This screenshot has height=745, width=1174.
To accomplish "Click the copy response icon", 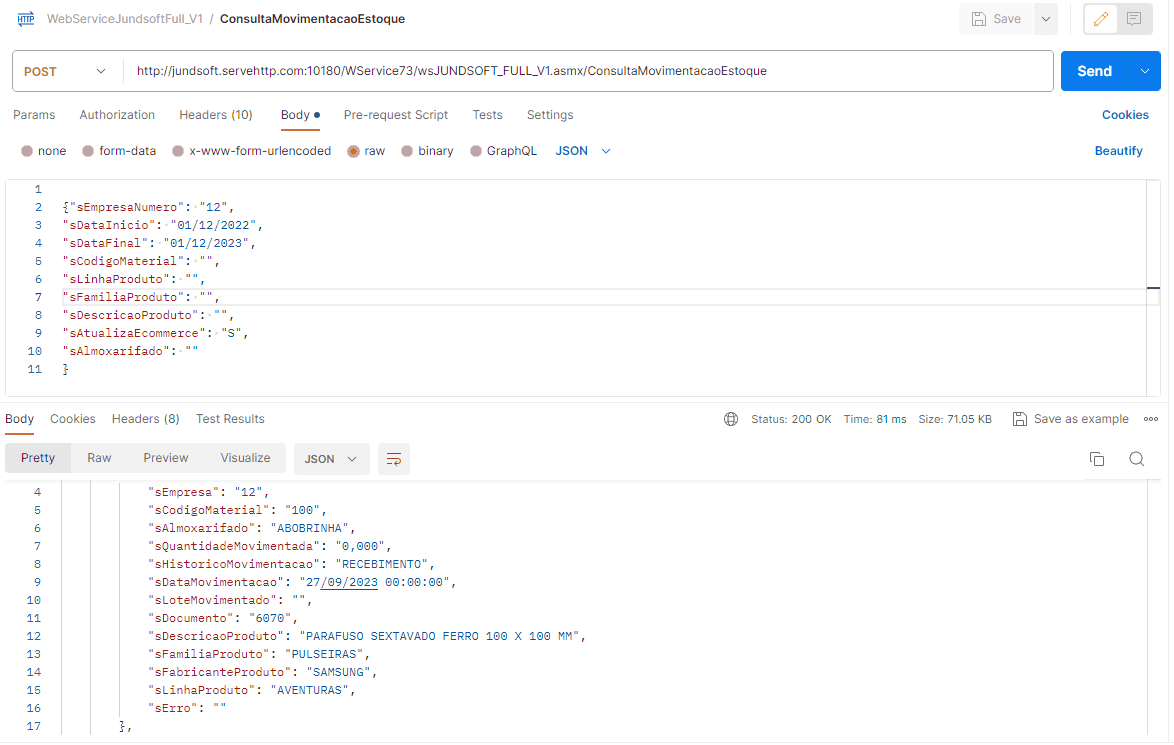I will pos(1097,459).
